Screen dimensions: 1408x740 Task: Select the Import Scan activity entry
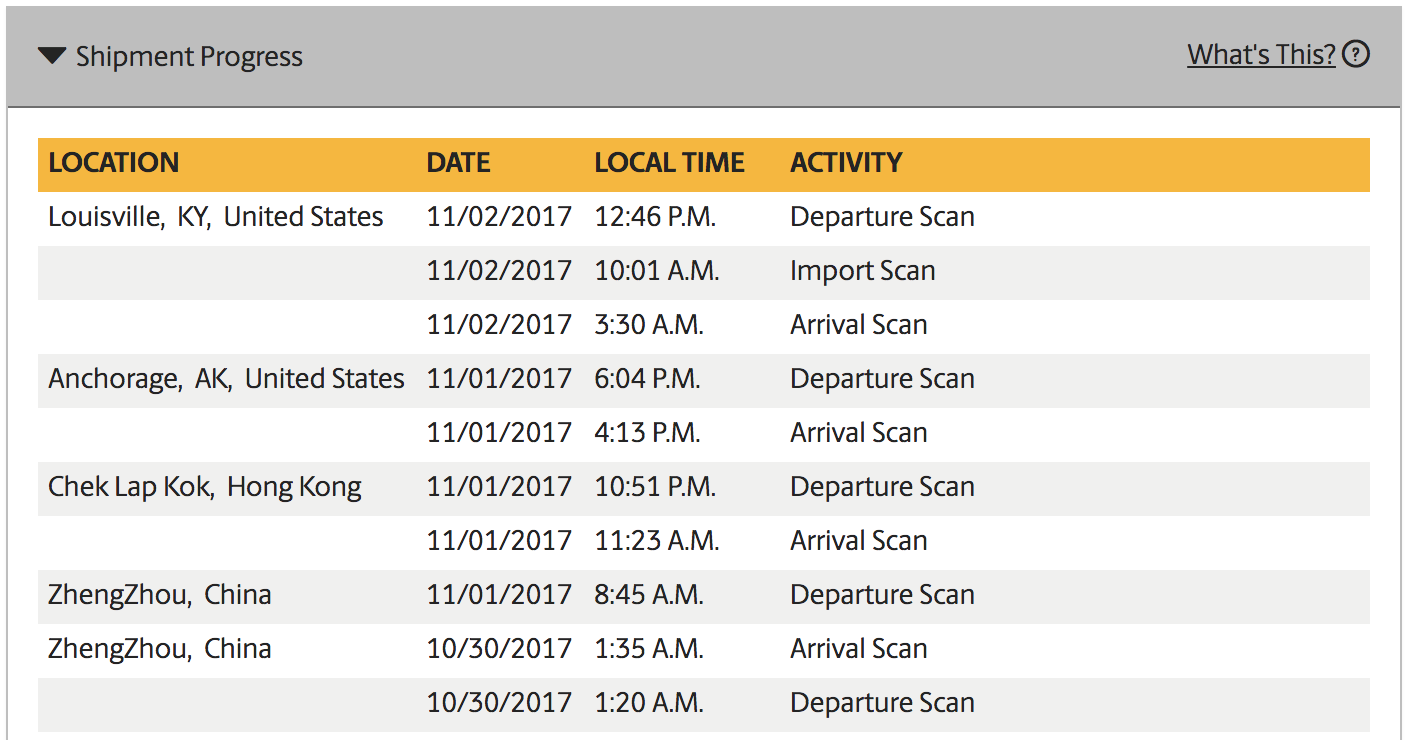tap(863, 271)
